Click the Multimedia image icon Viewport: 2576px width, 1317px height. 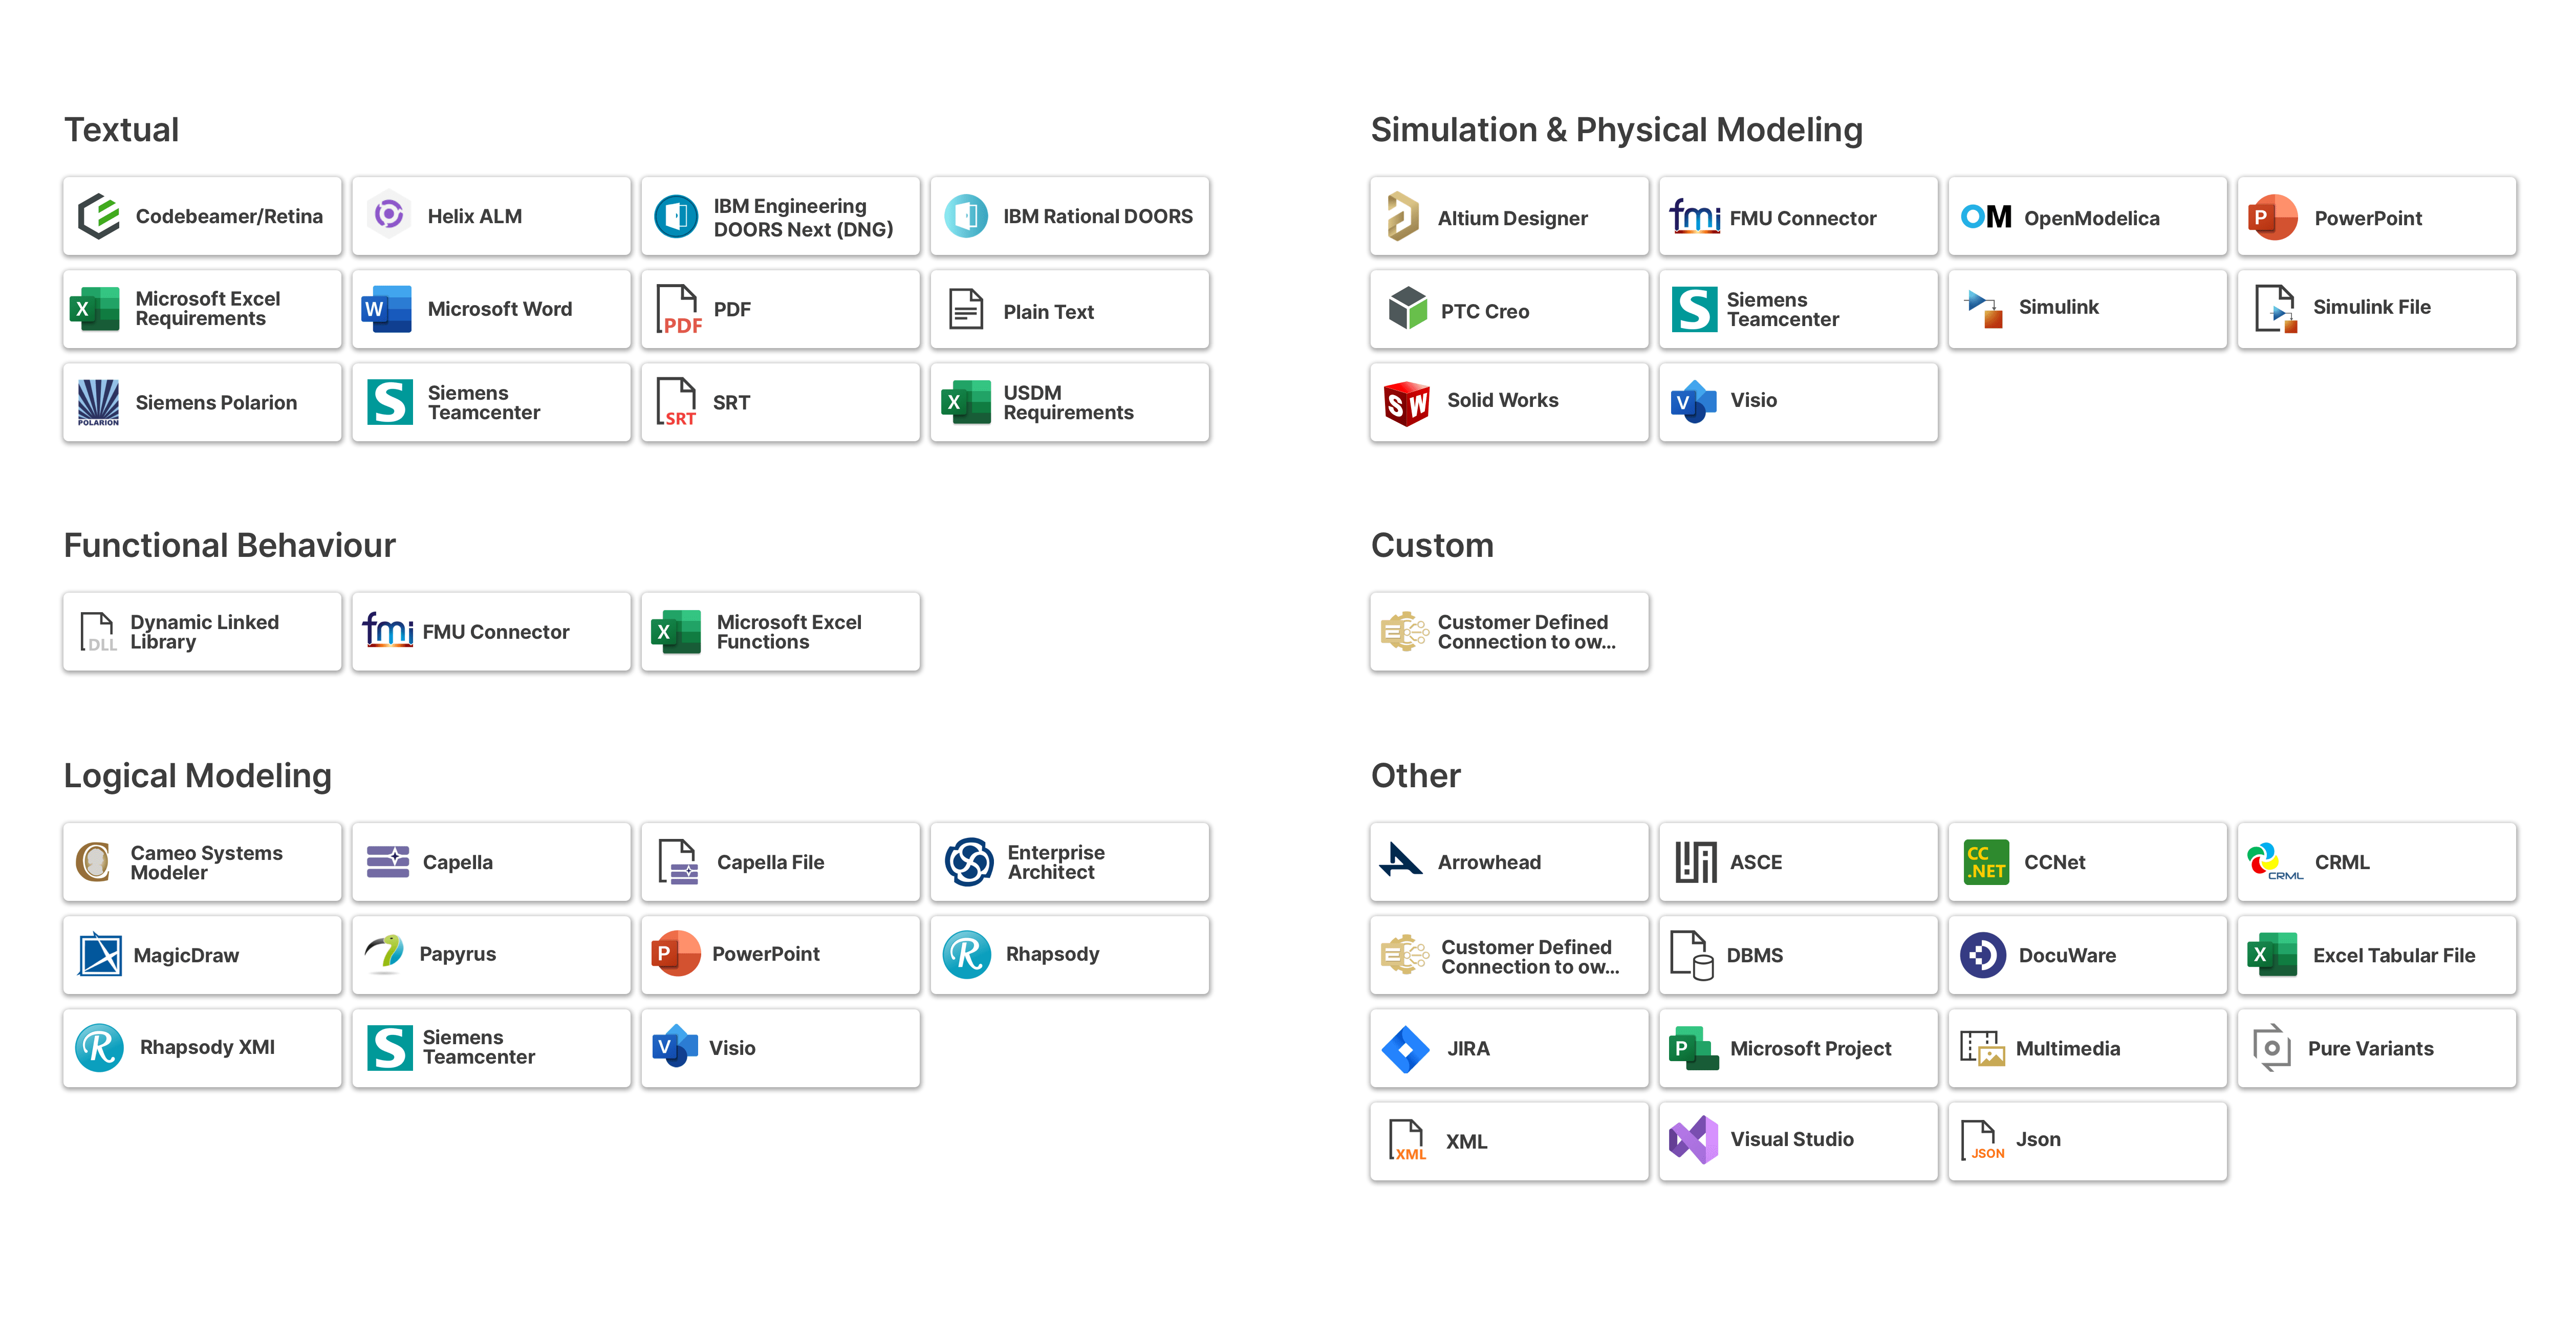(1982, 1048)
